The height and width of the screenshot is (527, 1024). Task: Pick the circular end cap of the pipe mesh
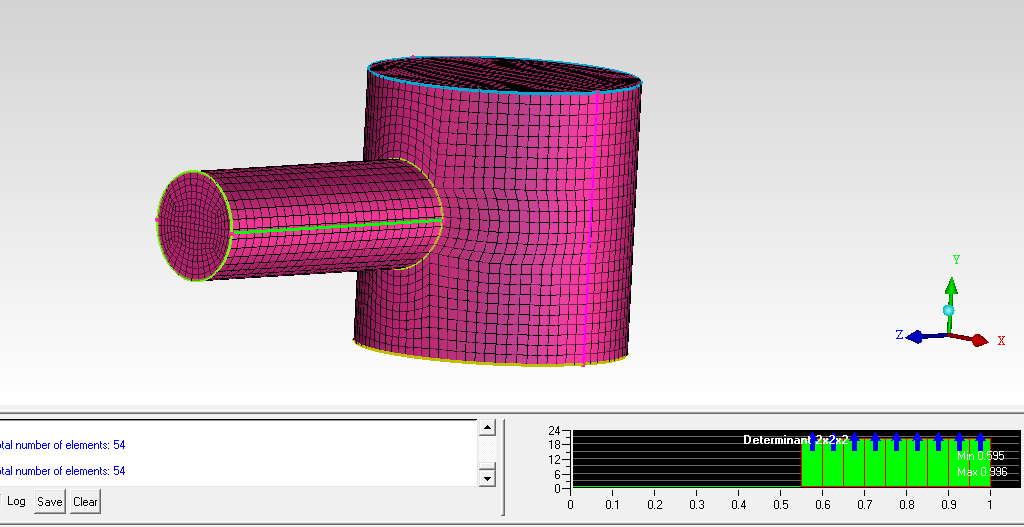(x=191, y=225)
